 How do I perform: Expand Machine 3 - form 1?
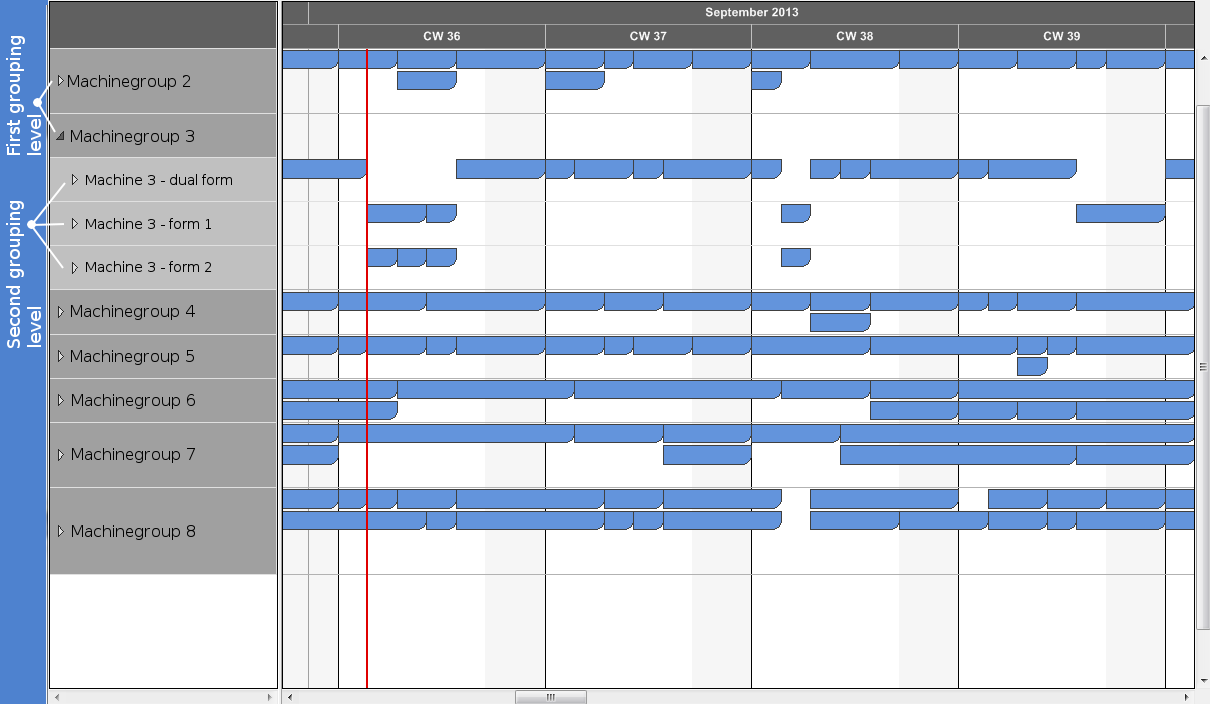[x=74, y=224]
